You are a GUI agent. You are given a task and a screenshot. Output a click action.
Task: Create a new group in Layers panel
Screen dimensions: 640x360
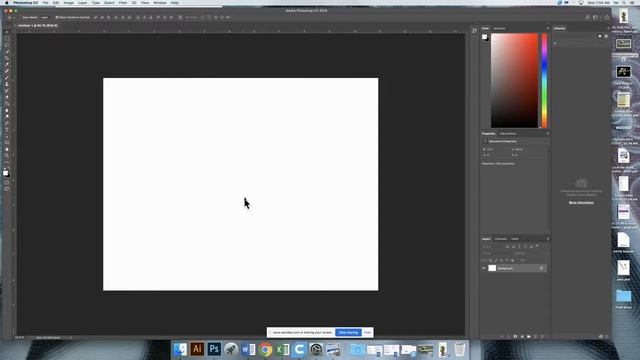(529, 336)
